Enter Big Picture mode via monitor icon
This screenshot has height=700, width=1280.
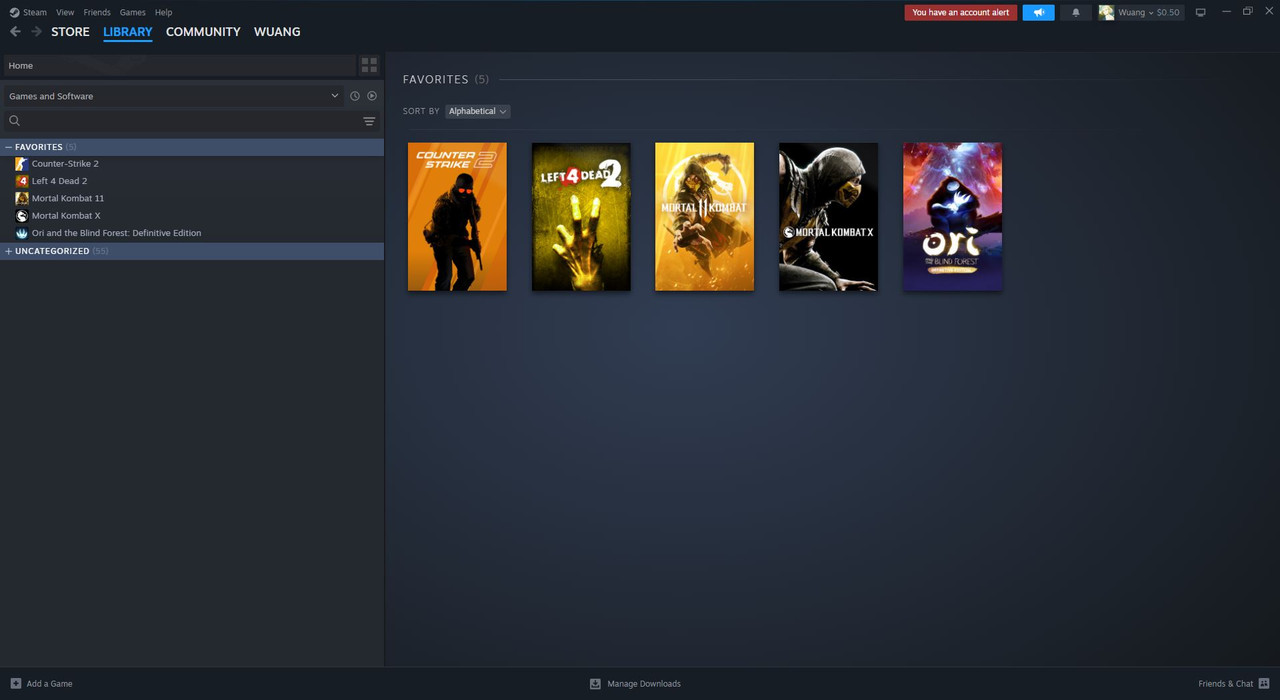[x=1200, y=12]
